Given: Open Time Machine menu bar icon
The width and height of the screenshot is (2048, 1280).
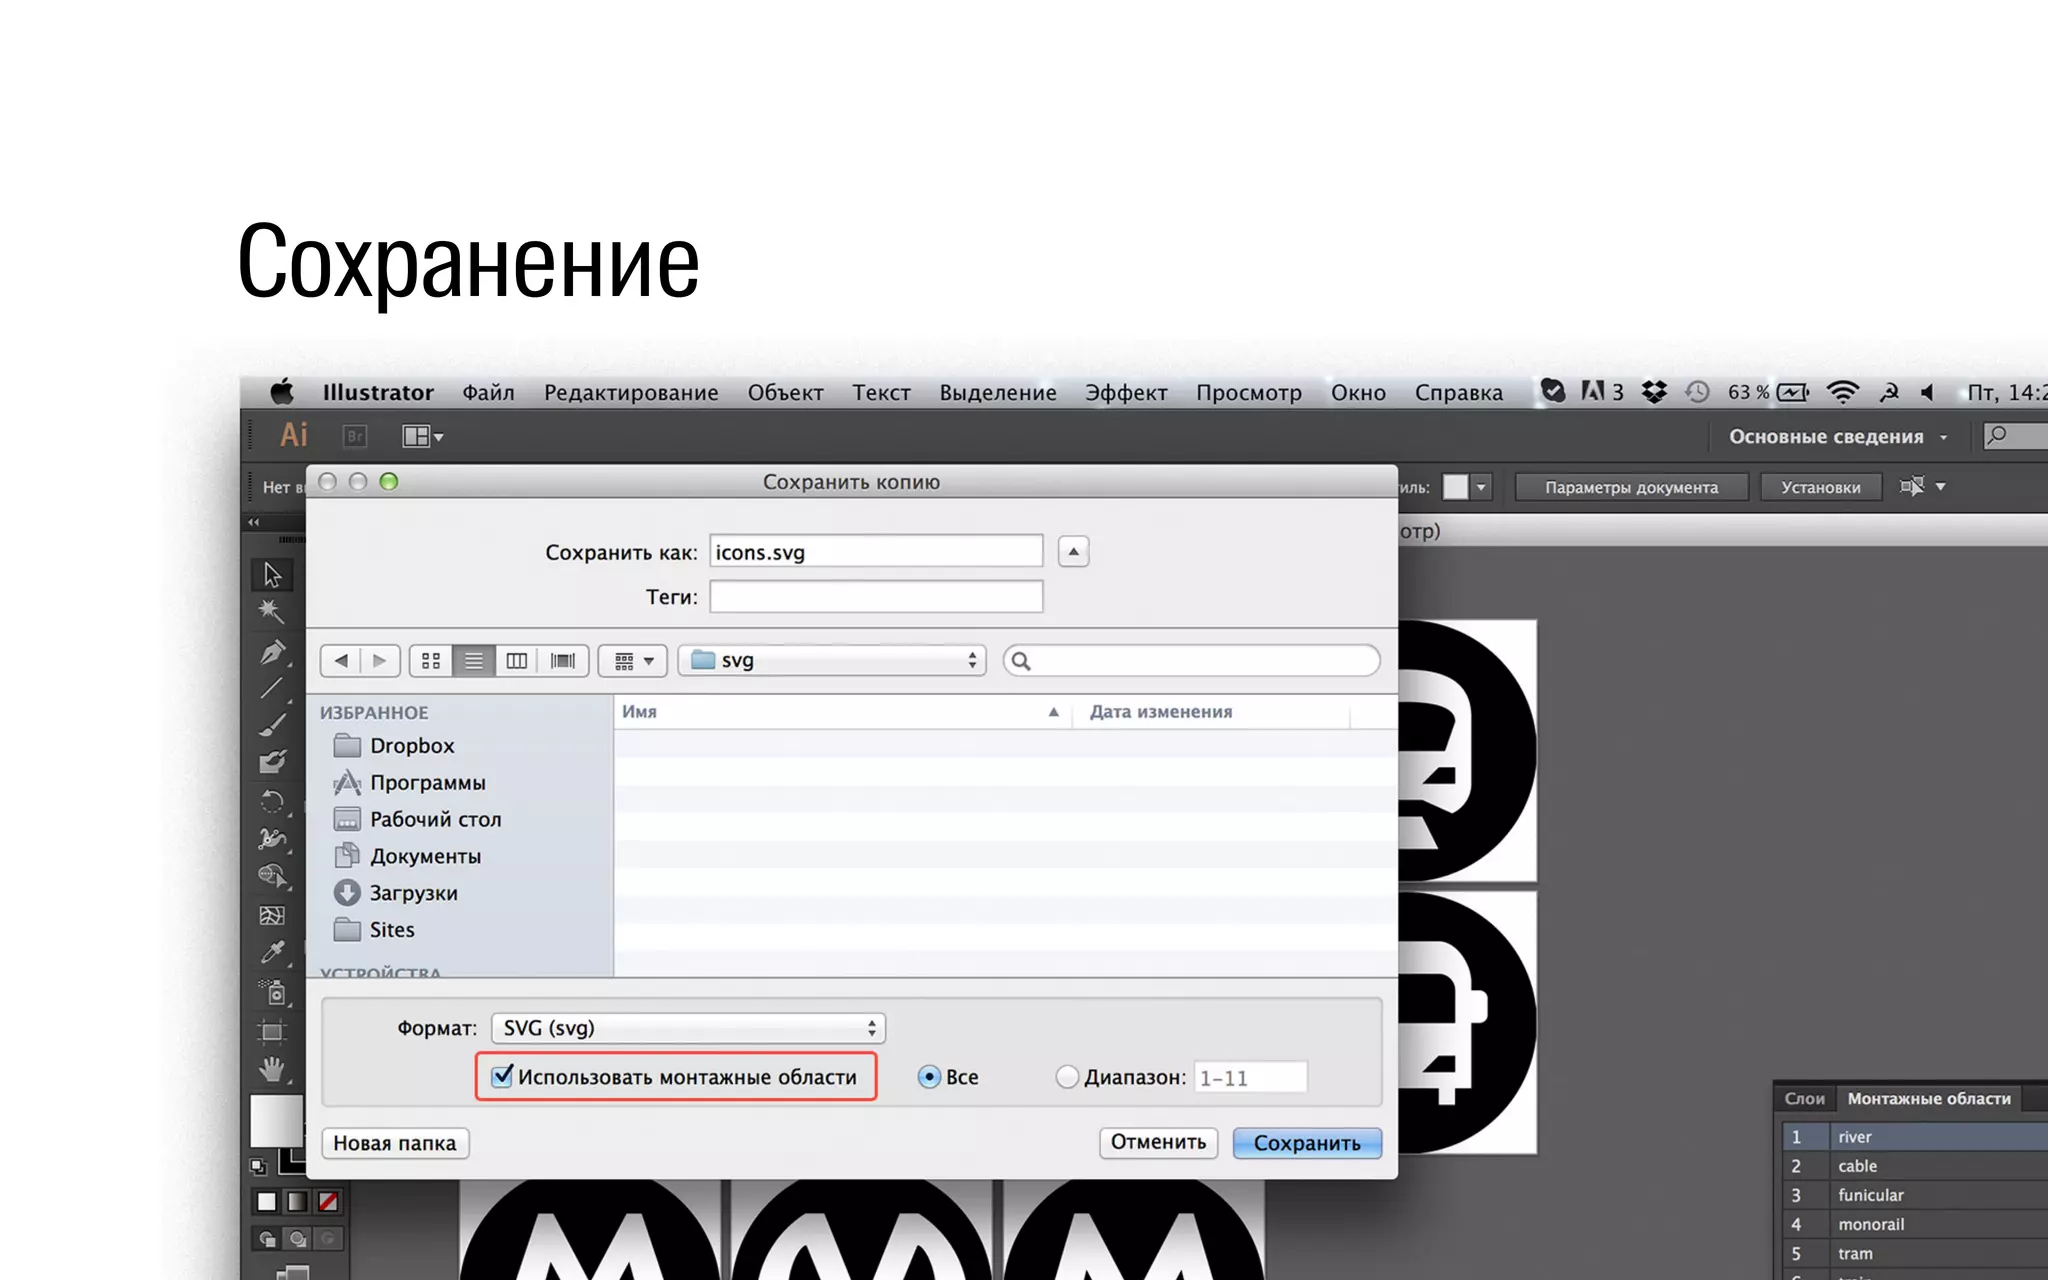Looking at the screenshot, I should tap(1697, 392).
